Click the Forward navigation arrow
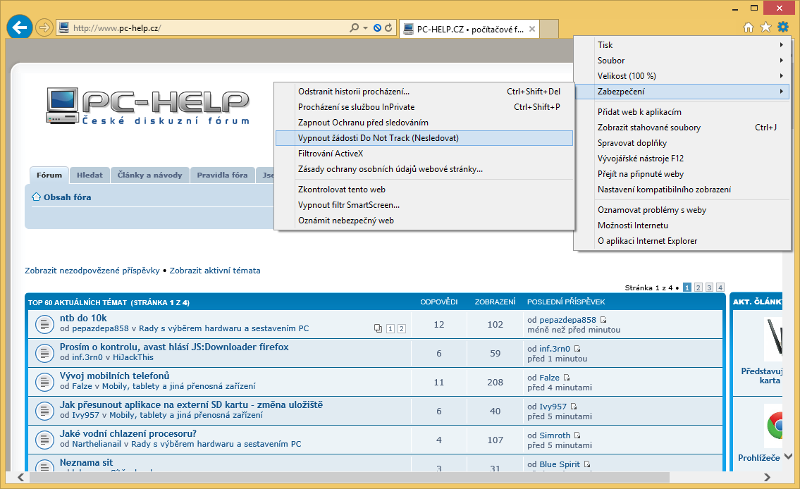 coord(44,28)
